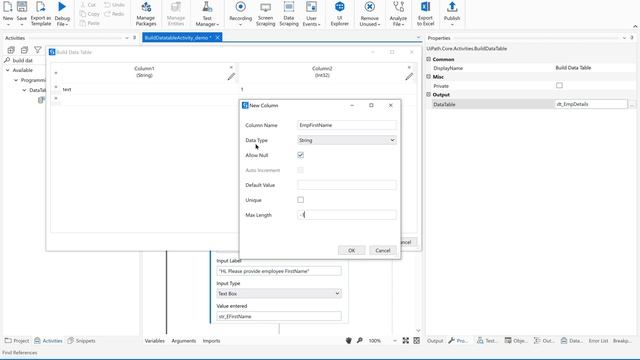Screen dimensions: 640x360
Task: Edit Column2 with pencil icon
Action: point(409,77)
